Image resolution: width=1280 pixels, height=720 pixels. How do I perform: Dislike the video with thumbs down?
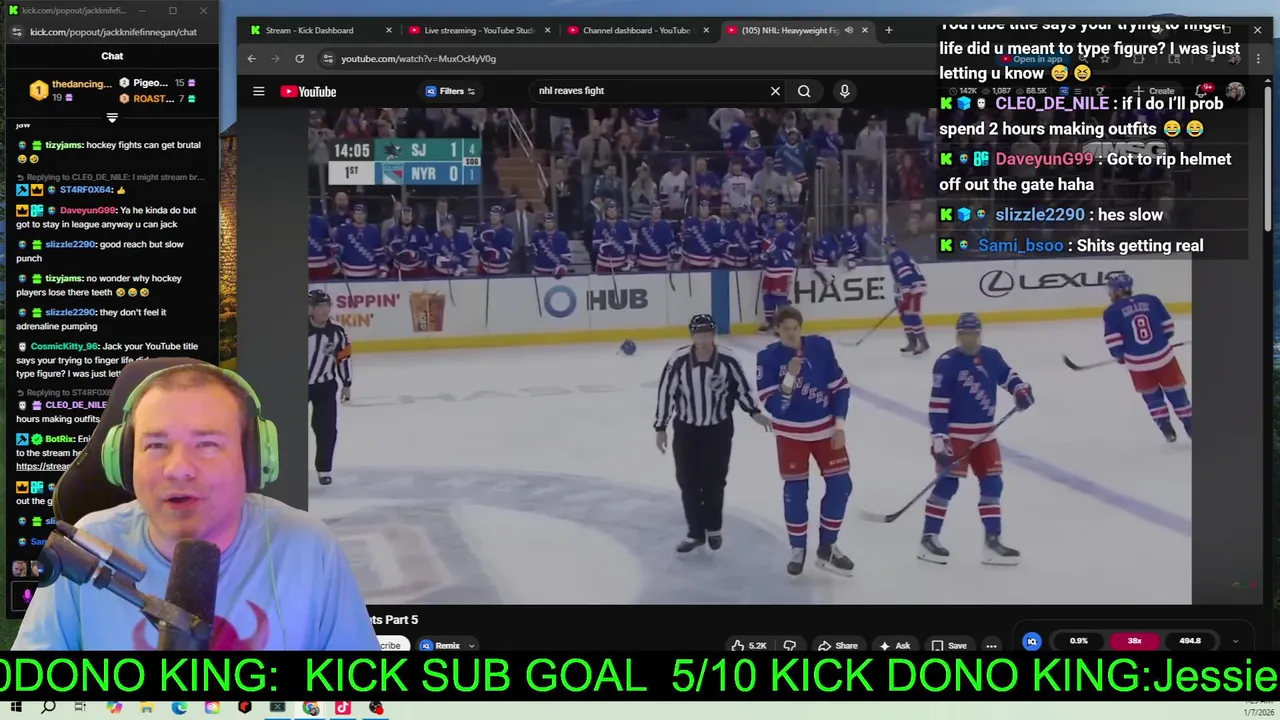pos(789,645)
